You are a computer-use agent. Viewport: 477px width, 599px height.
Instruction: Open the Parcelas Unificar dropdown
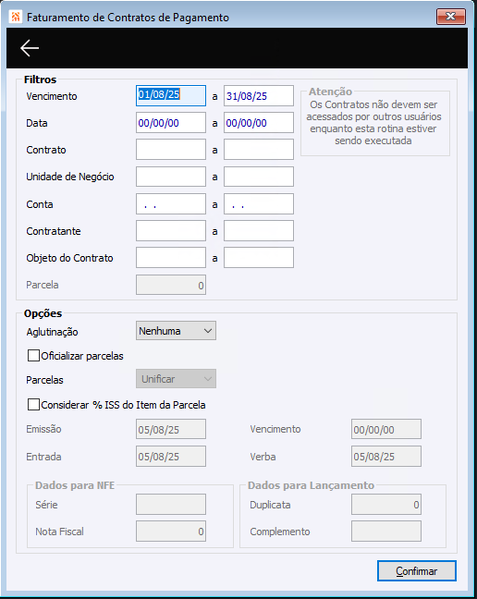[176, 379]
